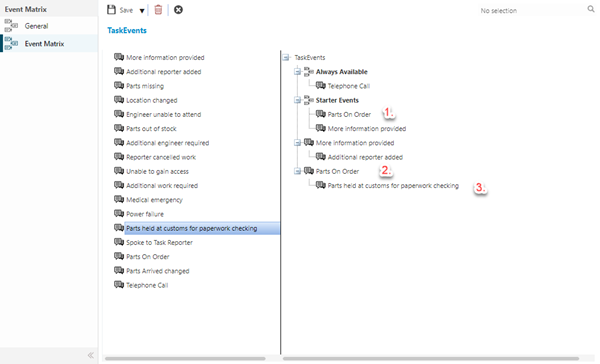Select Parts out of stock event
This screenshot has height=364, width=600.
pos(151,129)
